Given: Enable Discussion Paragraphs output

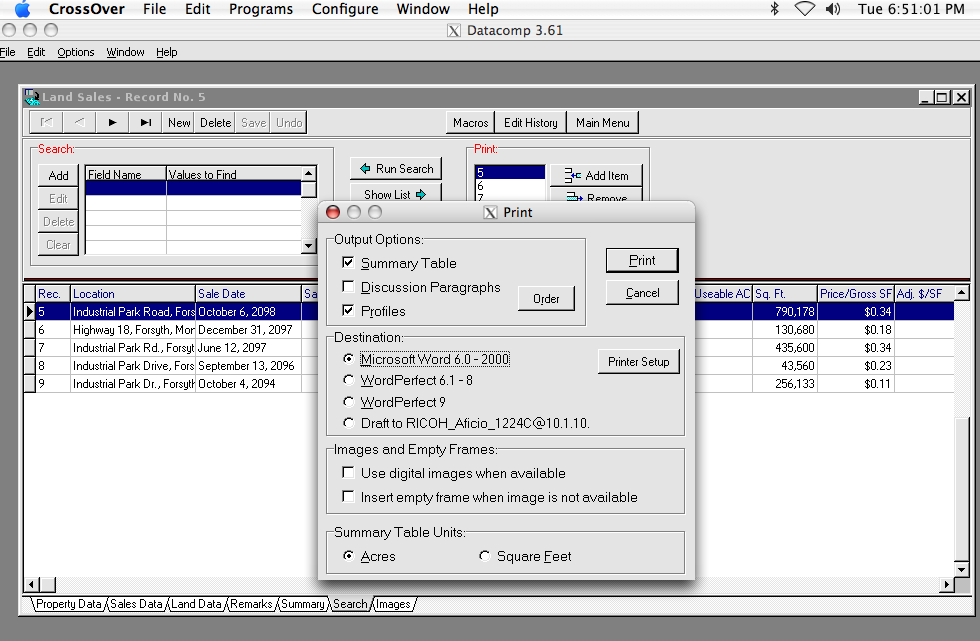Looking at the screenshot, I should click(347, 285).
